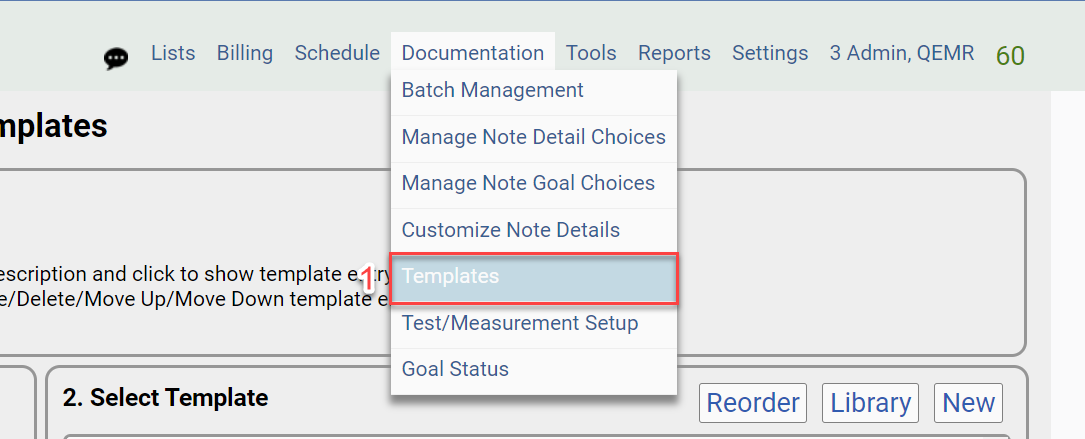Click the Reorder button
Viewport: 1085px width, 439px height.
753,403
